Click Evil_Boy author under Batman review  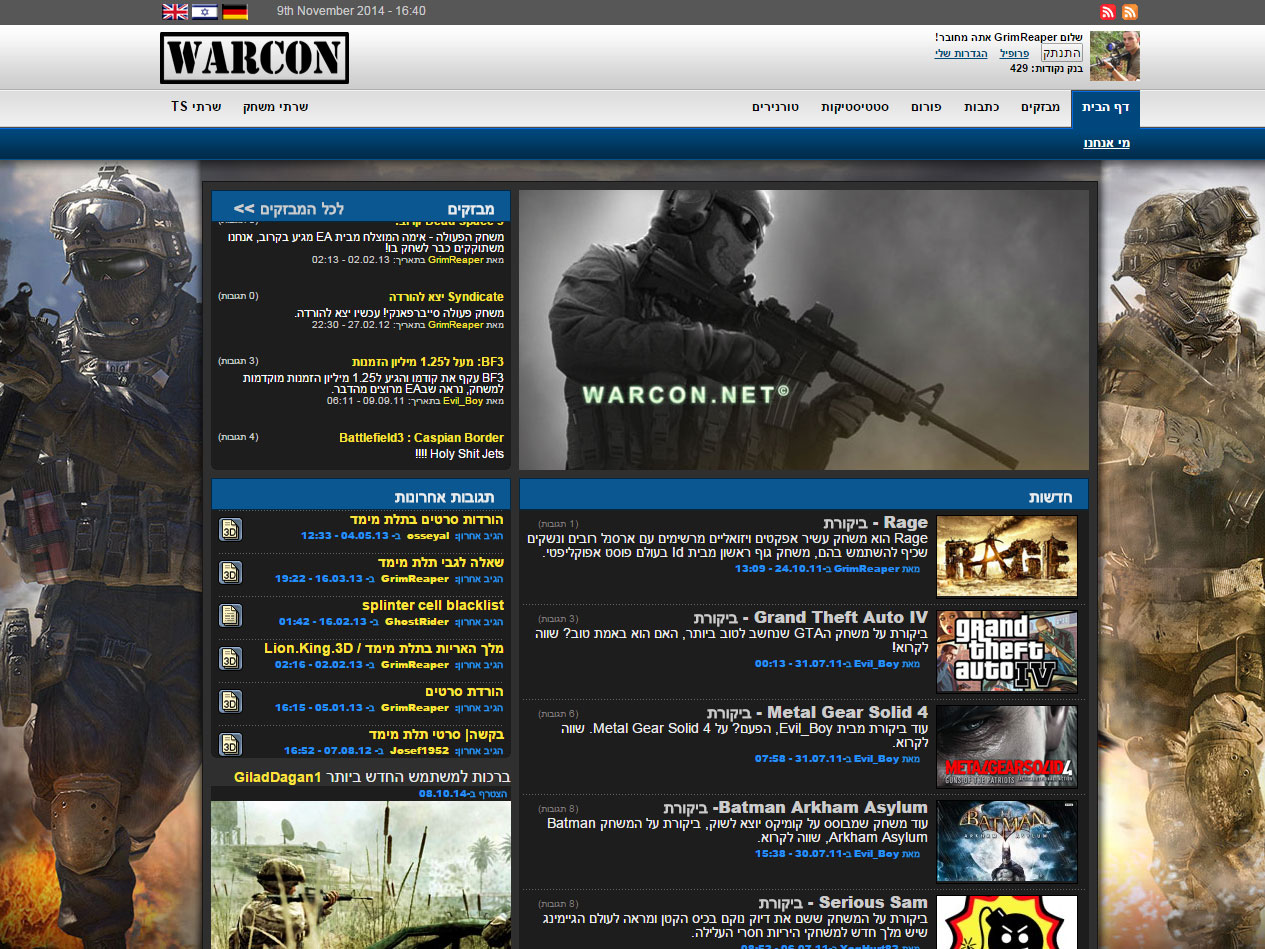click(876, 854)
